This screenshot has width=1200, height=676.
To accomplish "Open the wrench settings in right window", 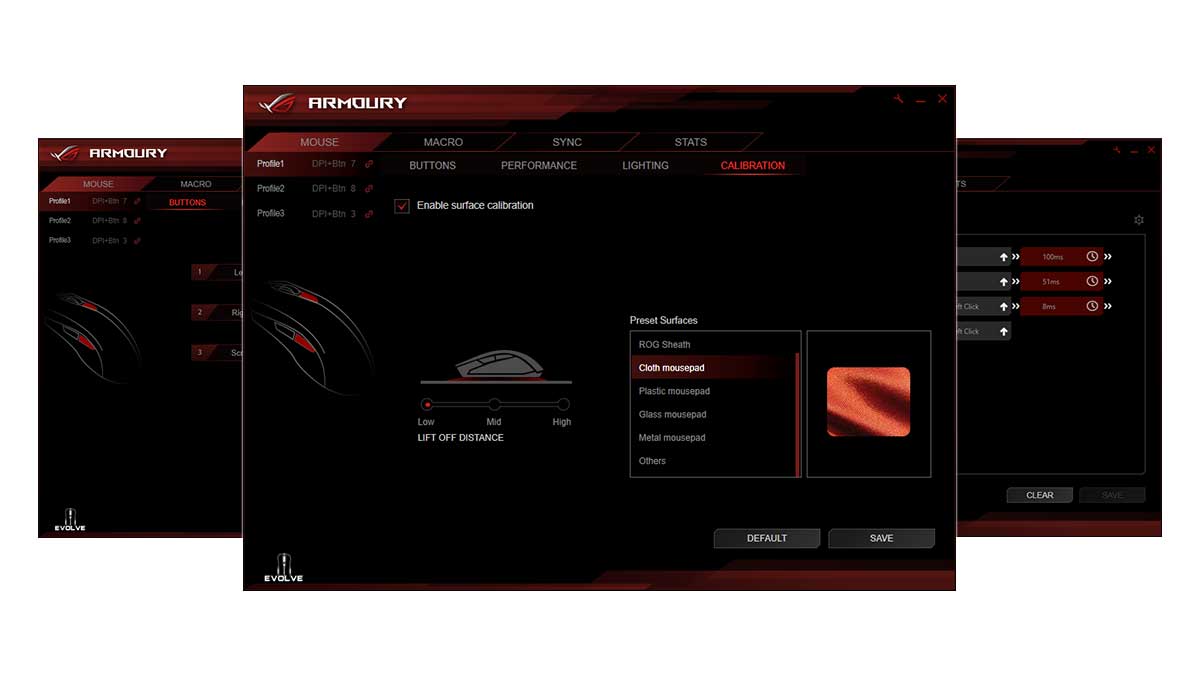I will [x=1117, y=150].
